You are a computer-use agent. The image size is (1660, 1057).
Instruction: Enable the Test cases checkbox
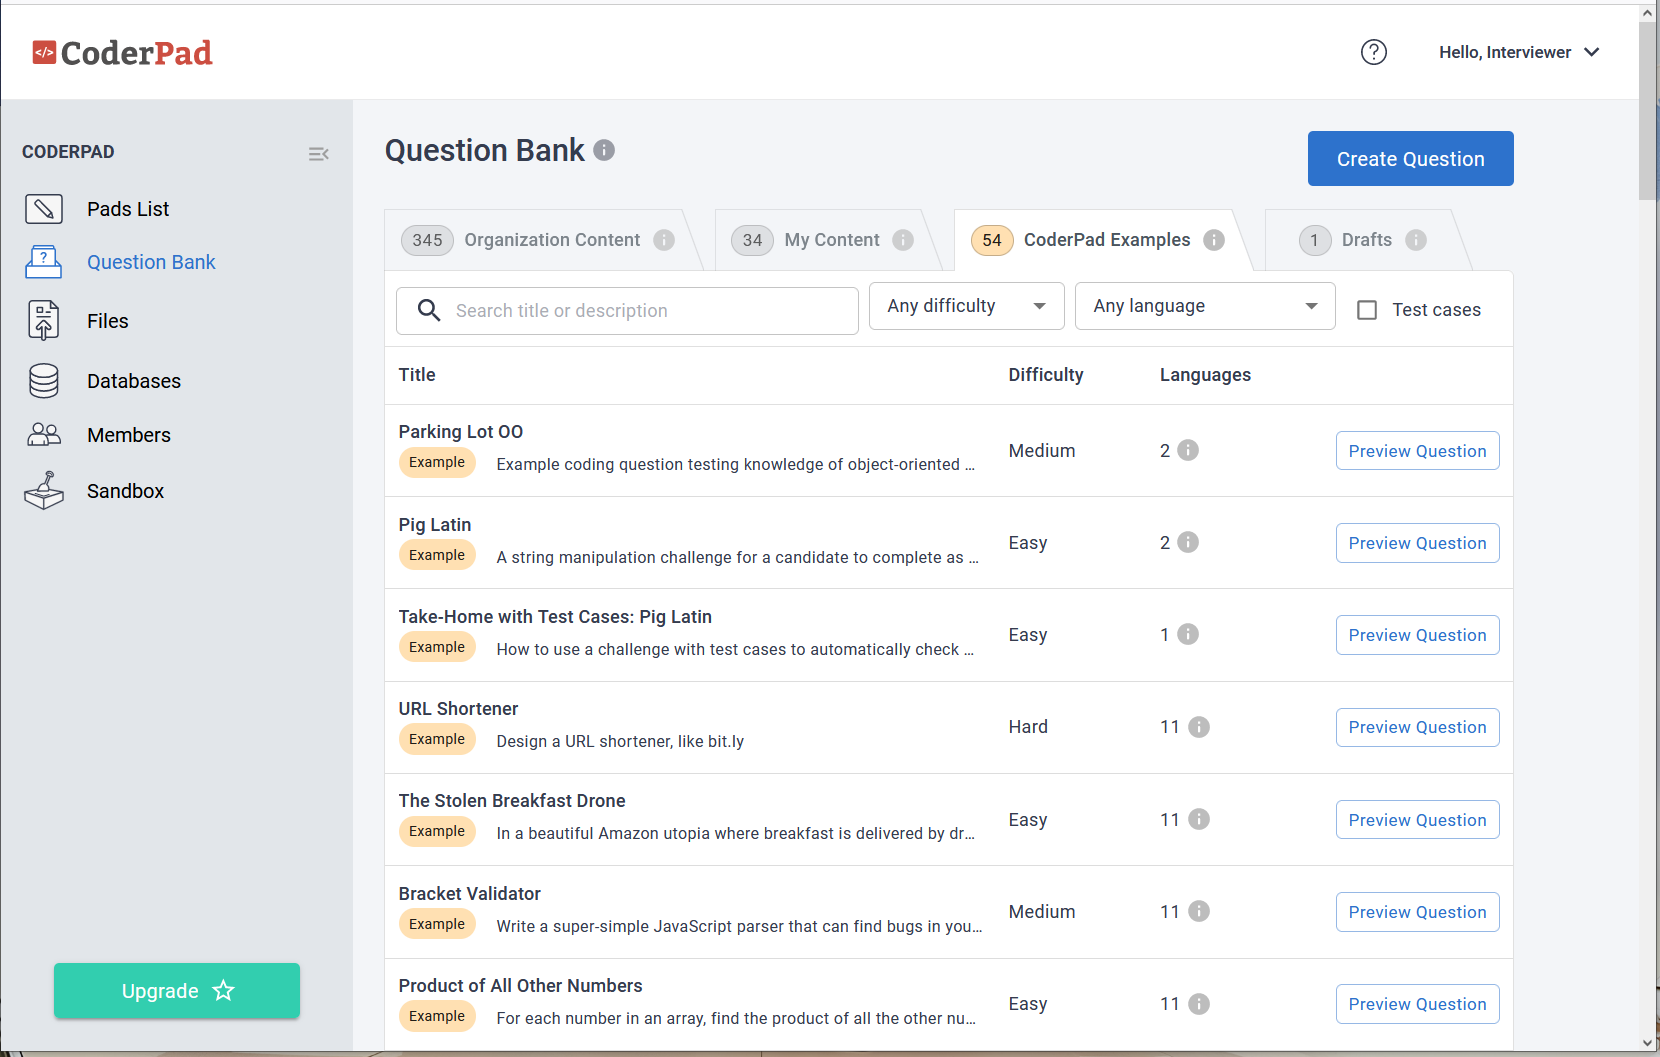1367,310
